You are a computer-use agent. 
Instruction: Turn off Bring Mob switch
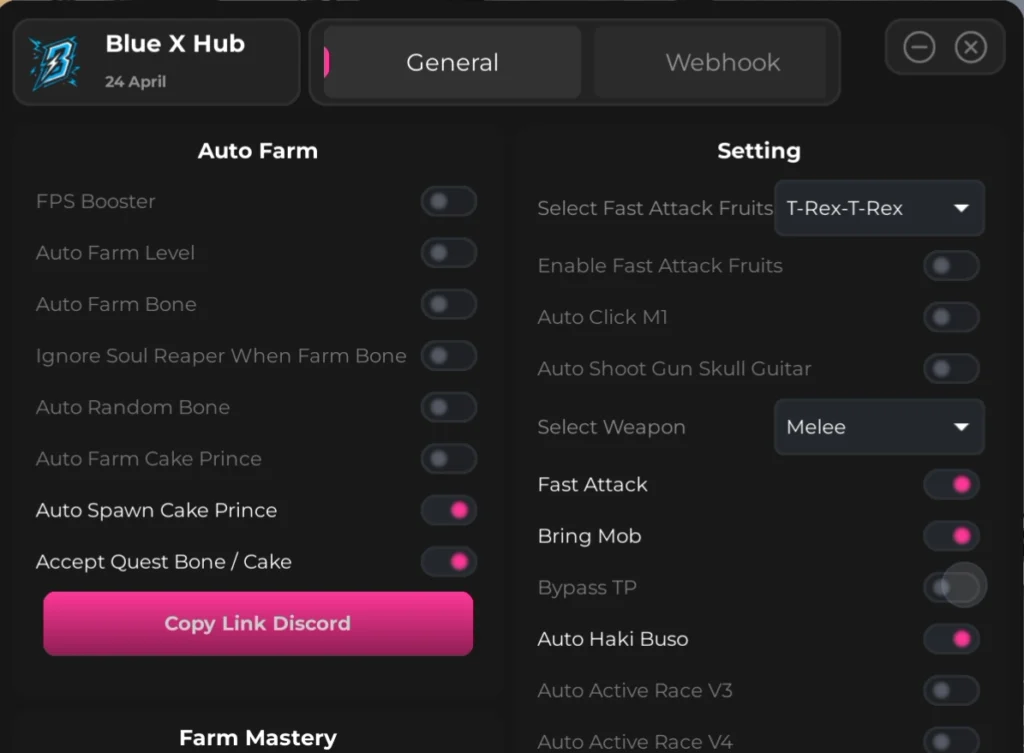951,536
